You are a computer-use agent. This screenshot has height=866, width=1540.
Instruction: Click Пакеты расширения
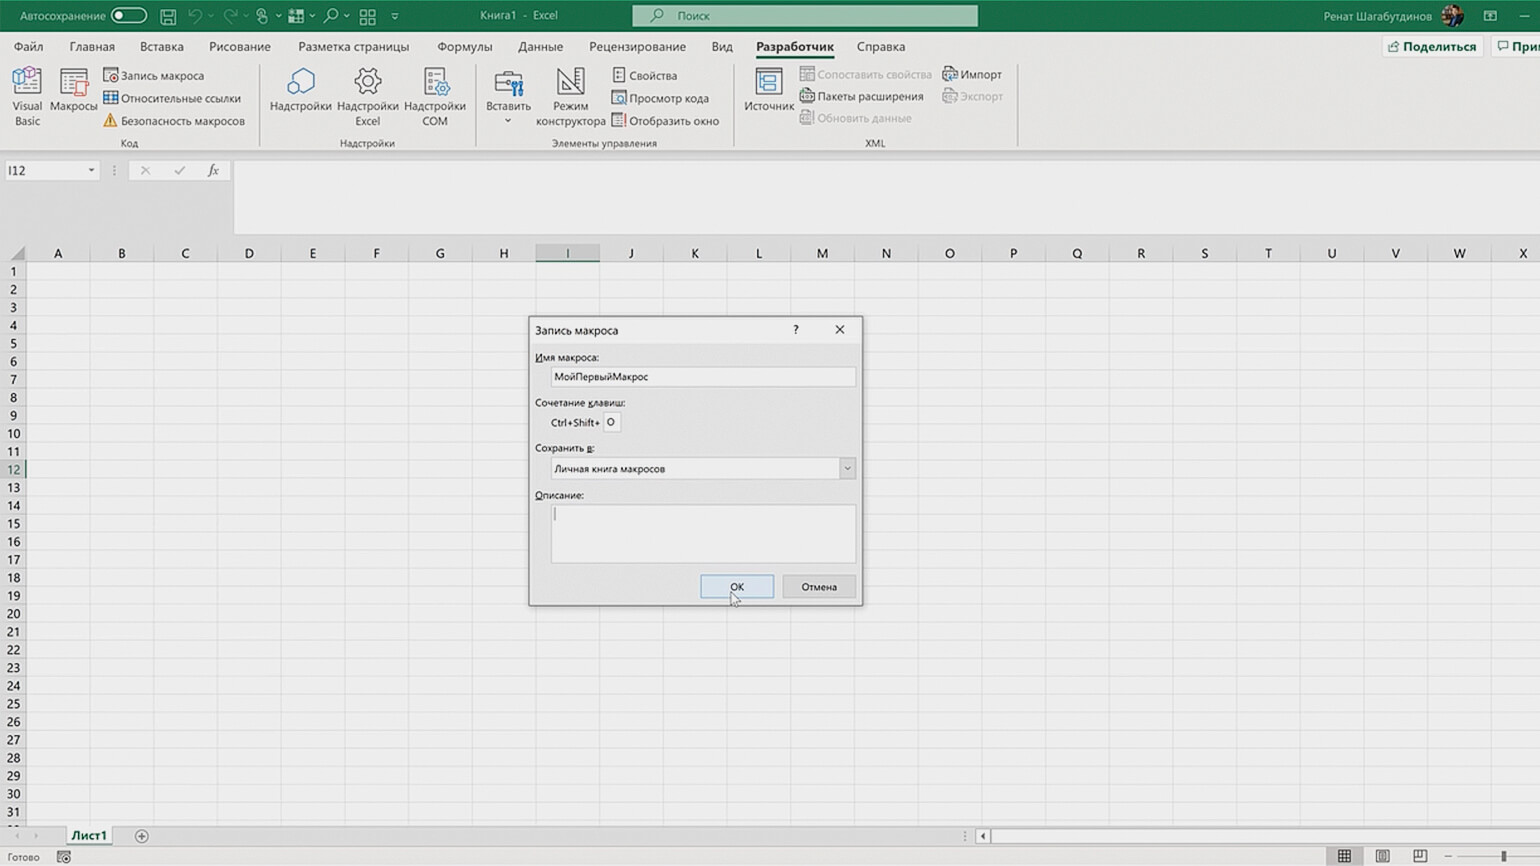861,97
